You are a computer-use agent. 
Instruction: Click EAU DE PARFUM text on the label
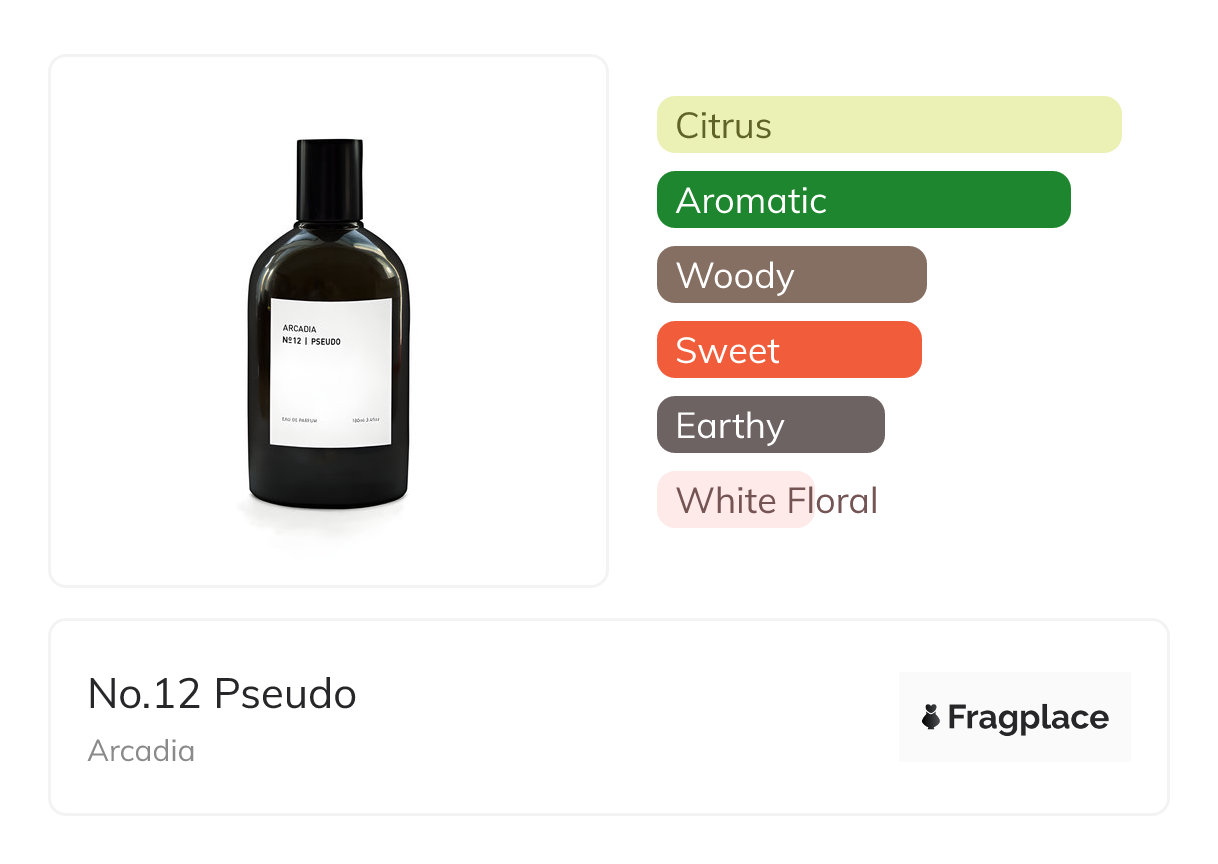[300, 421]
